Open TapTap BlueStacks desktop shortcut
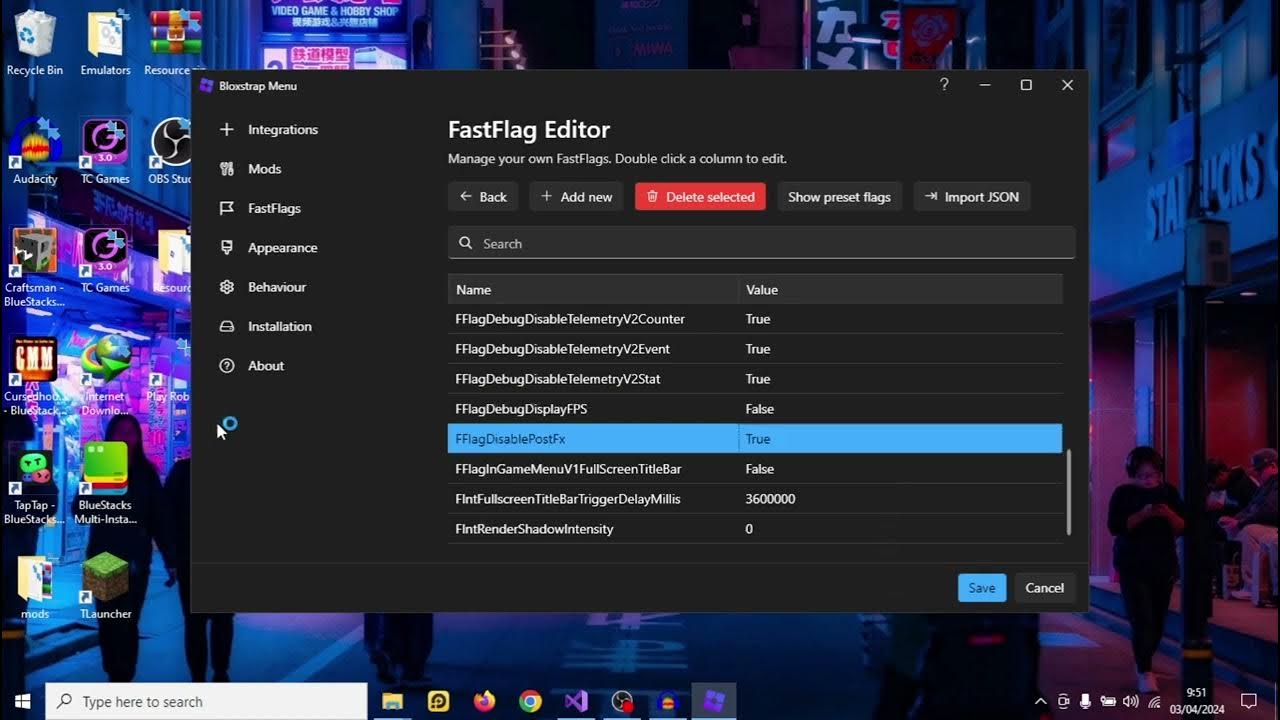 [x=35, y=484]
